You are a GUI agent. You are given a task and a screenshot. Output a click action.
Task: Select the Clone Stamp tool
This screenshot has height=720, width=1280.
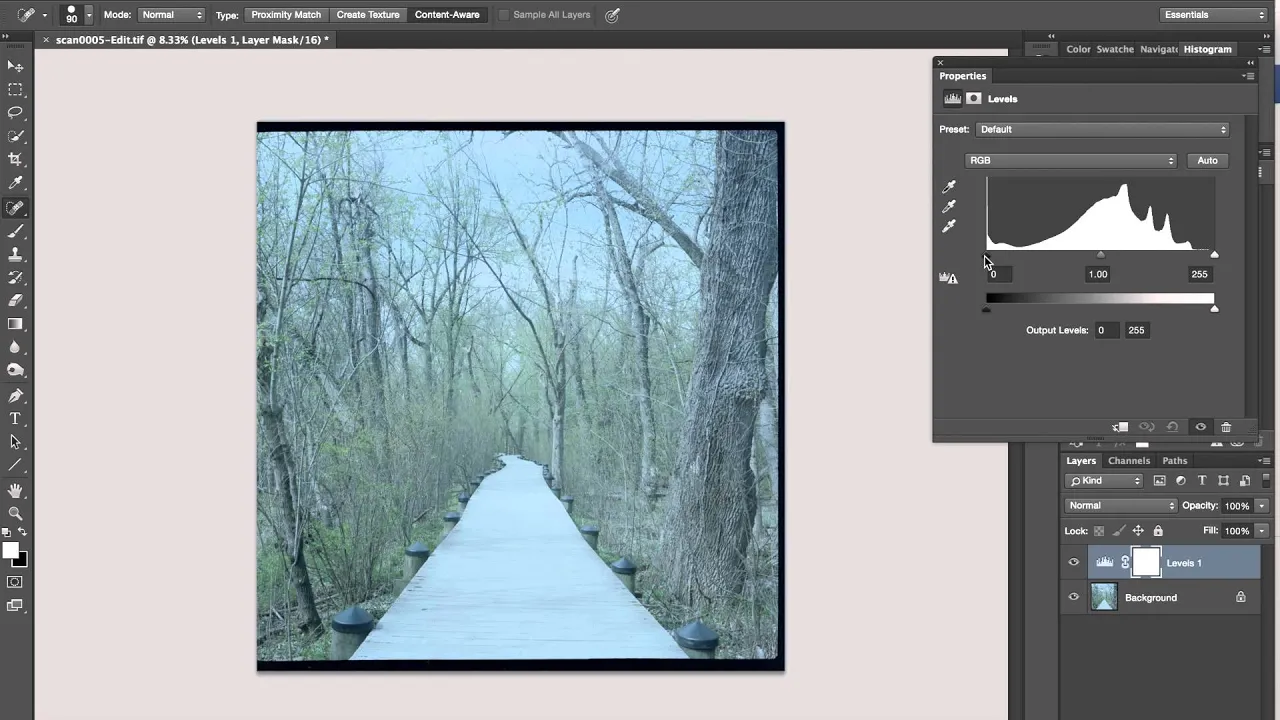tap(15, 255)
